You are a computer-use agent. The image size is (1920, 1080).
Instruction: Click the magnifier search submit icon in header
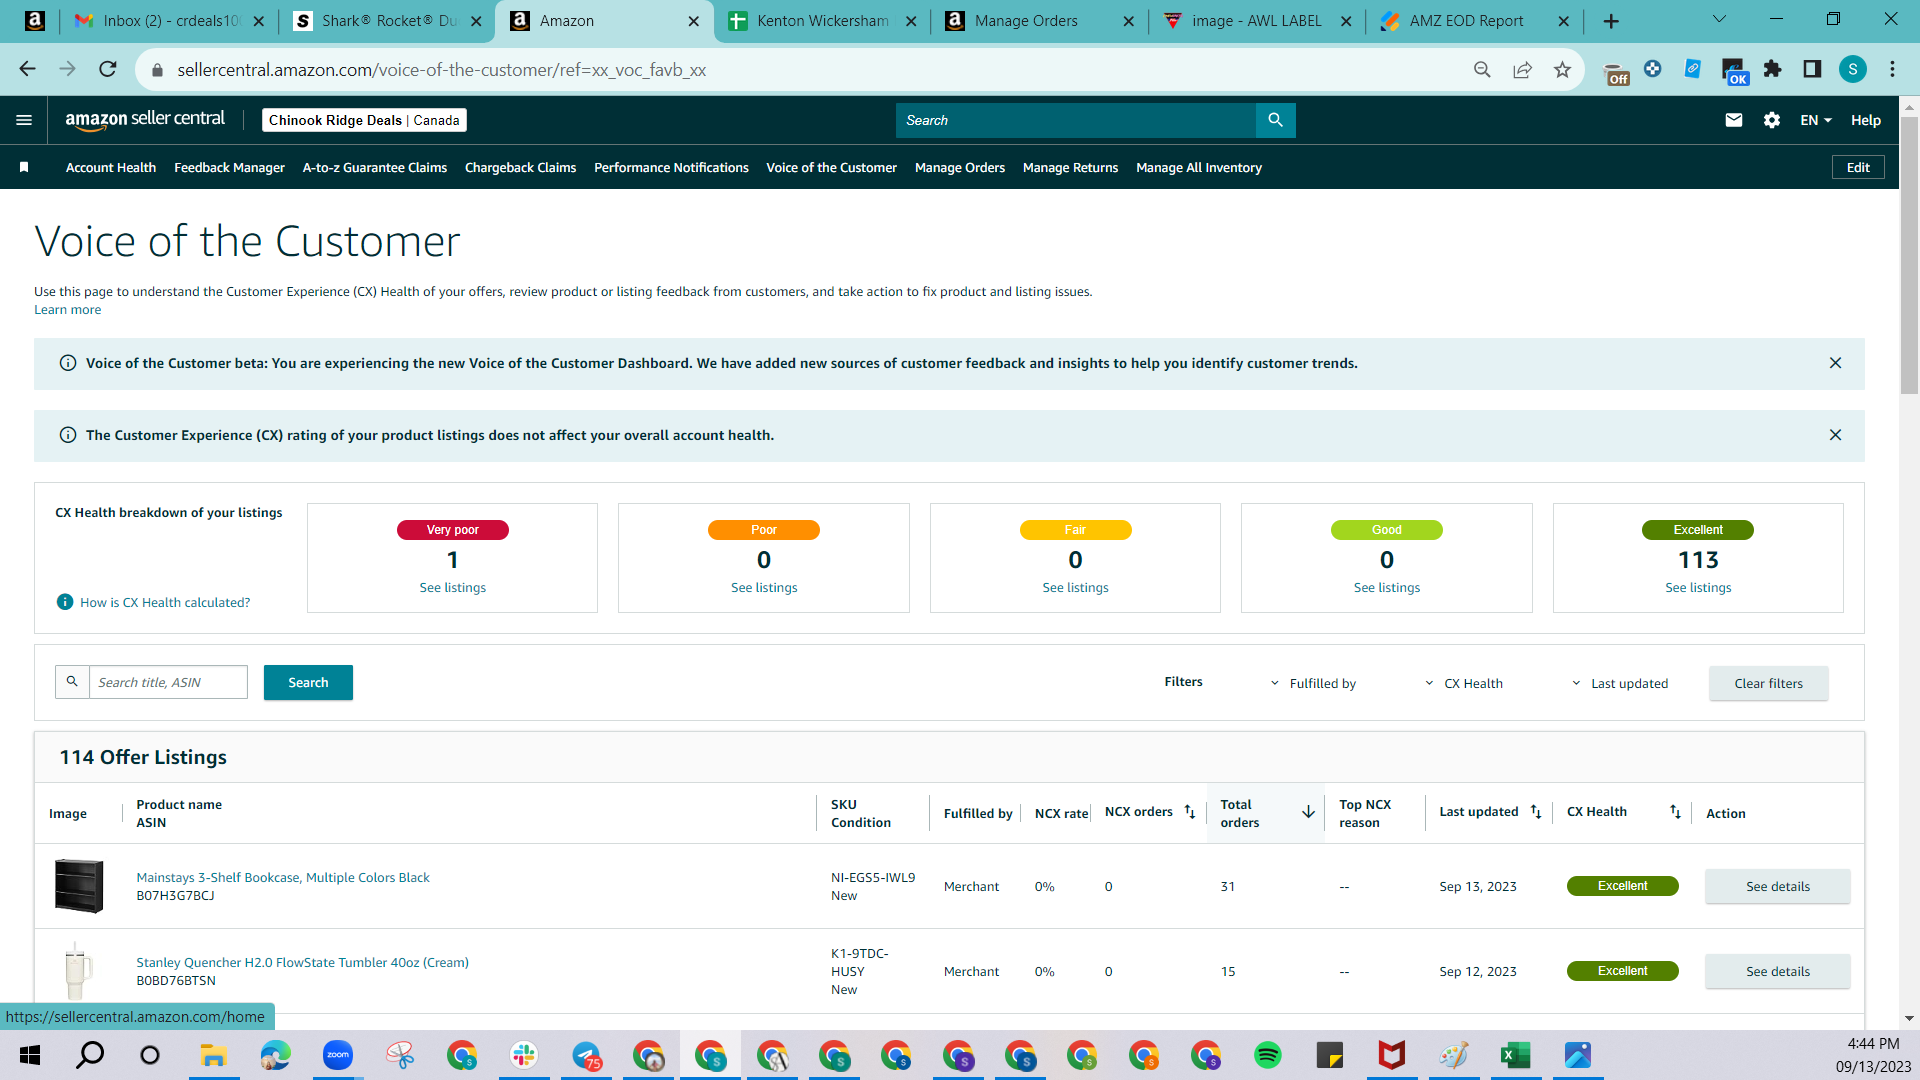click(x=1275, y=120)
